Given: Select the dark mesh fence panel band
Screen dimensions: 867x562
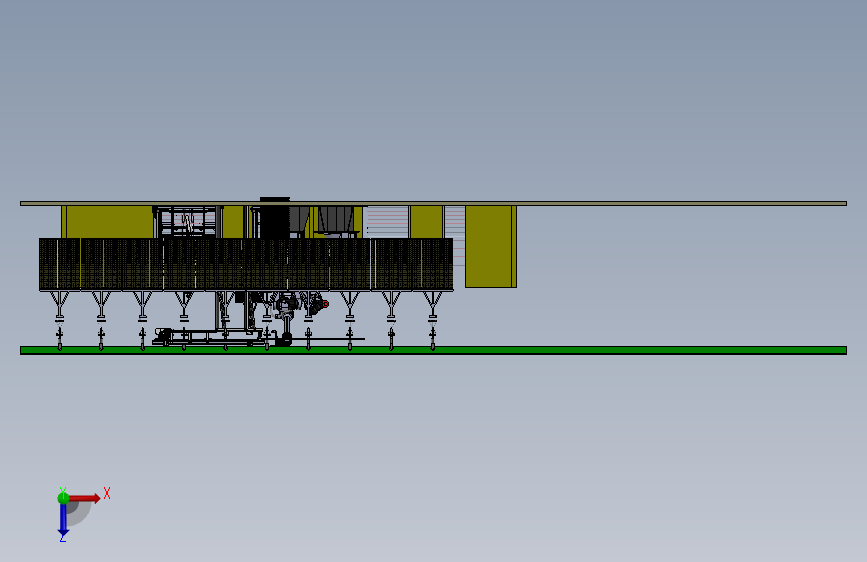Looking at the screenshot, I should click(x=246, y=264).
